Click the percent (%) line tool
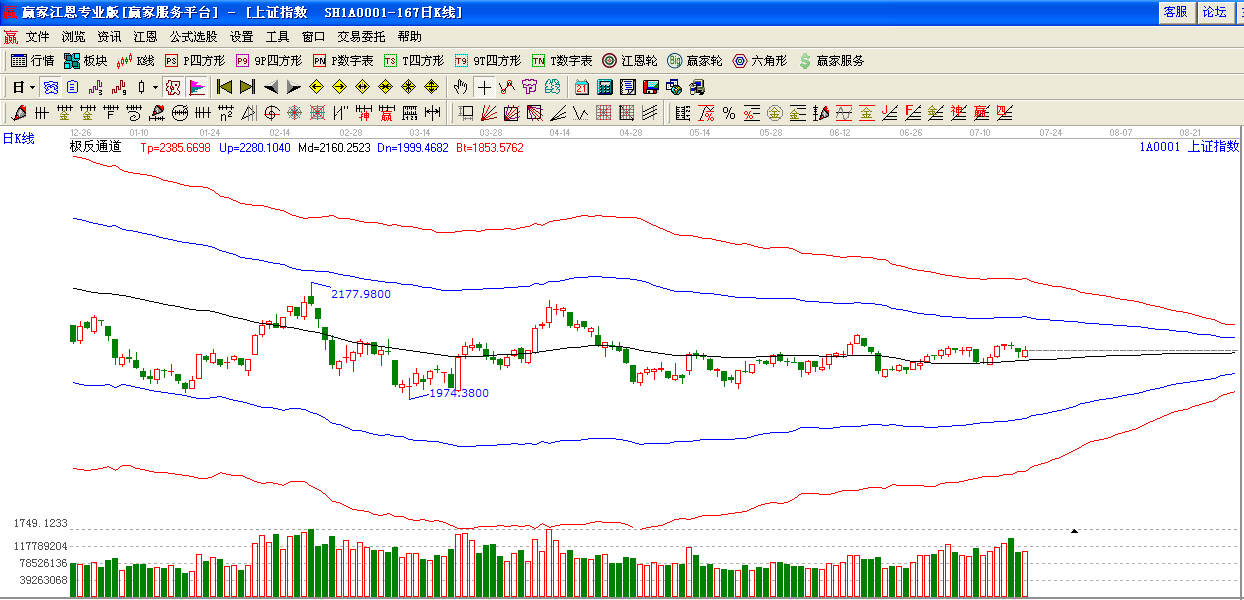This screenshot has height=600, width=1244. [x=728, y=113]
